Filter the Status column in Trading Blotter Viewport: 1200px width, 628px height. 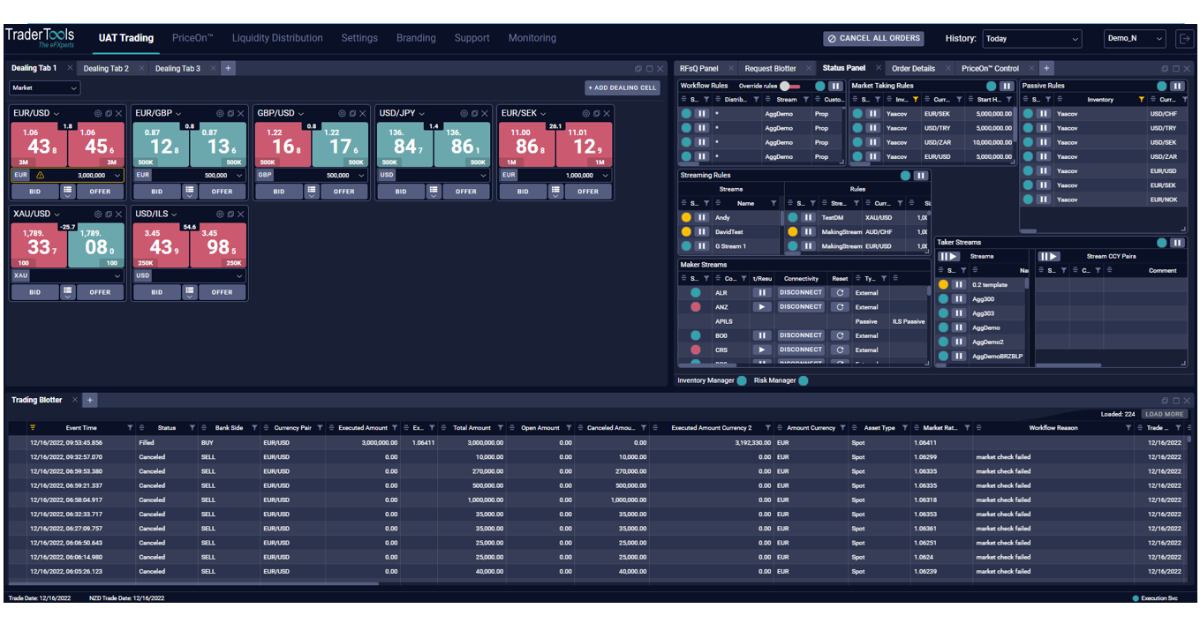point(193,428)
